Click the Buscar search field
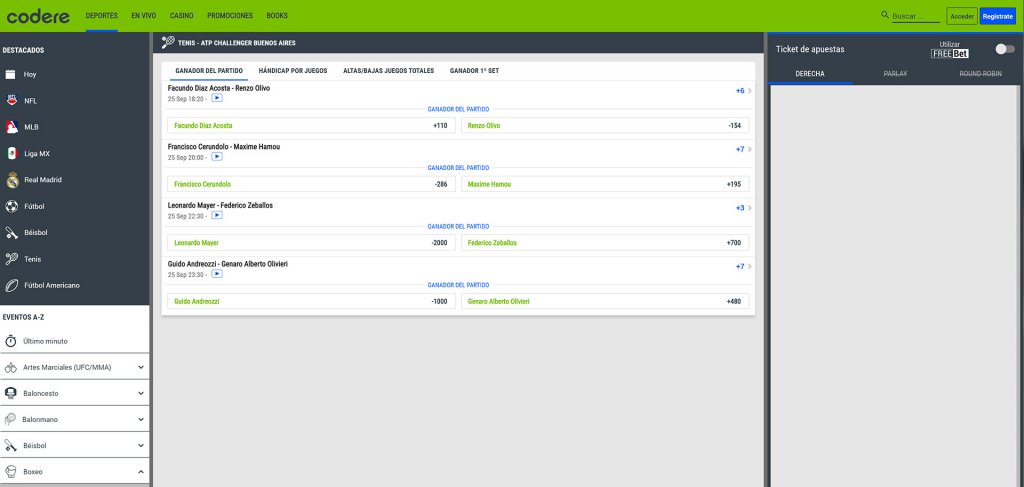Image resolution: width=1024 pixels, height=487 pixels. 916,16
